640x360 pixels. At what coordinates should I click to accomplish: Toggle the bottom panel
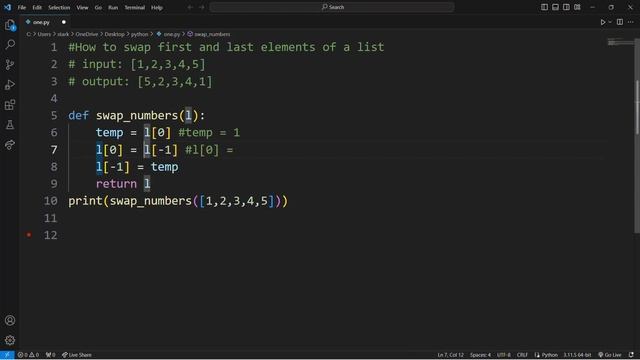coord(555,7)
